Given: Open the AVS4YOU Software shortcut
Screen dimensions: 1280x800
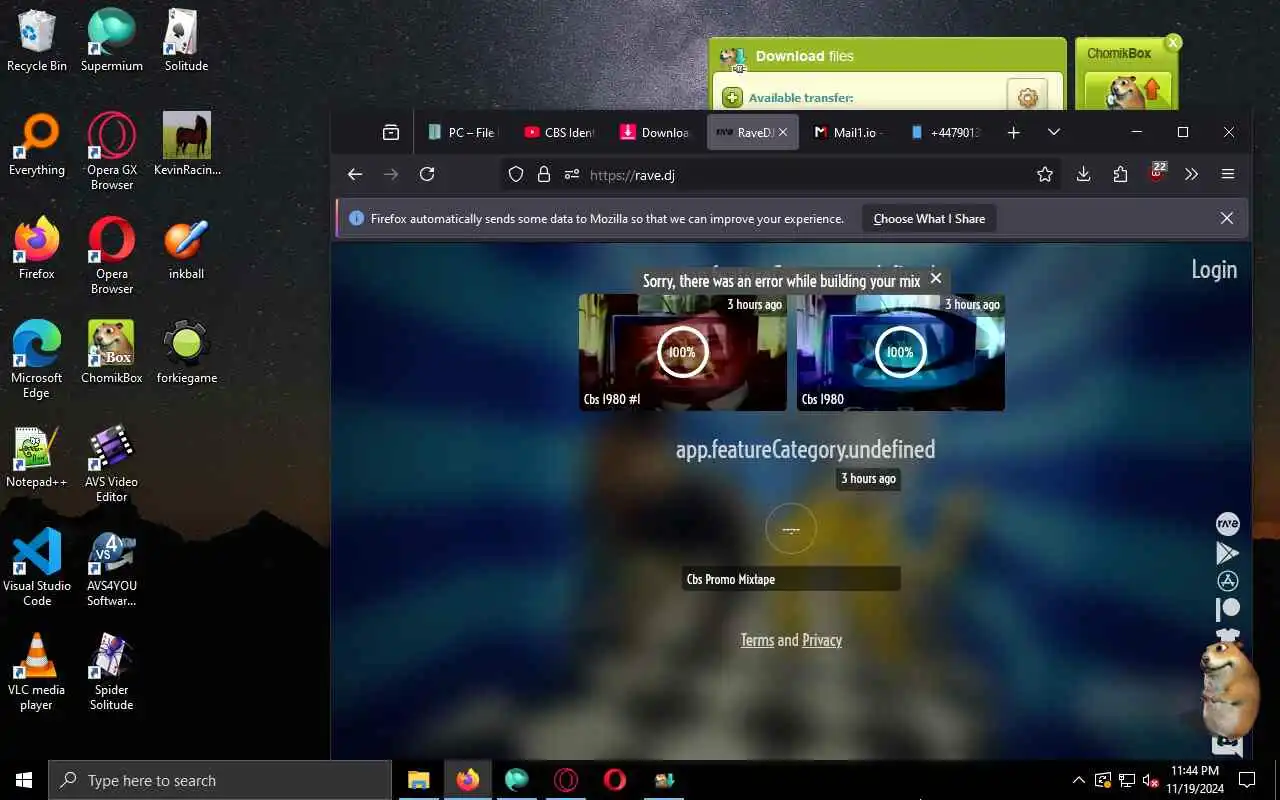Looking at the screenshot, I should point(111,567).
